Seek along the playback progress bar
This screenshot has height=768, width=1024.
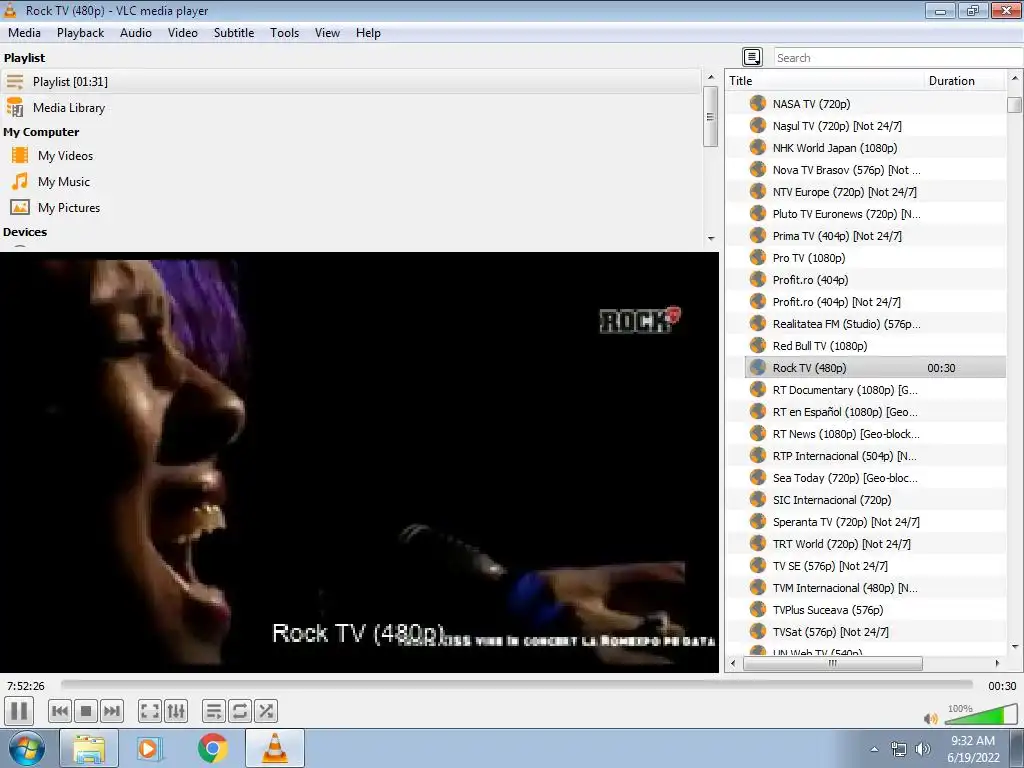click(517, 685)
